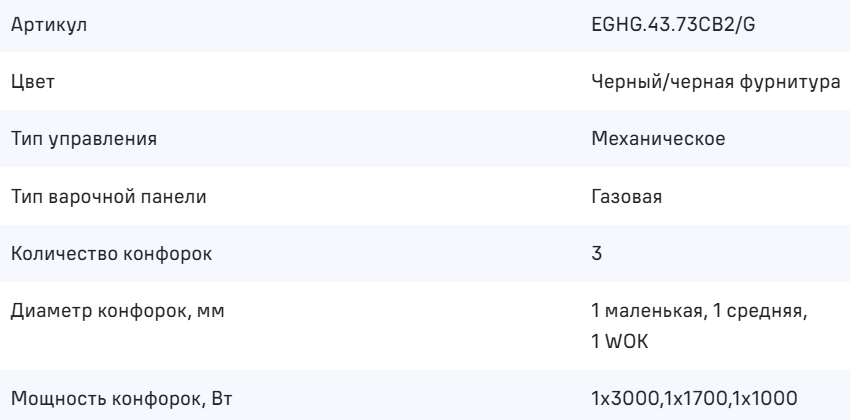The image size is (850, 420).
Task: Click the 'Диаметр конфорок, мм' label
Action: (117, 310)
